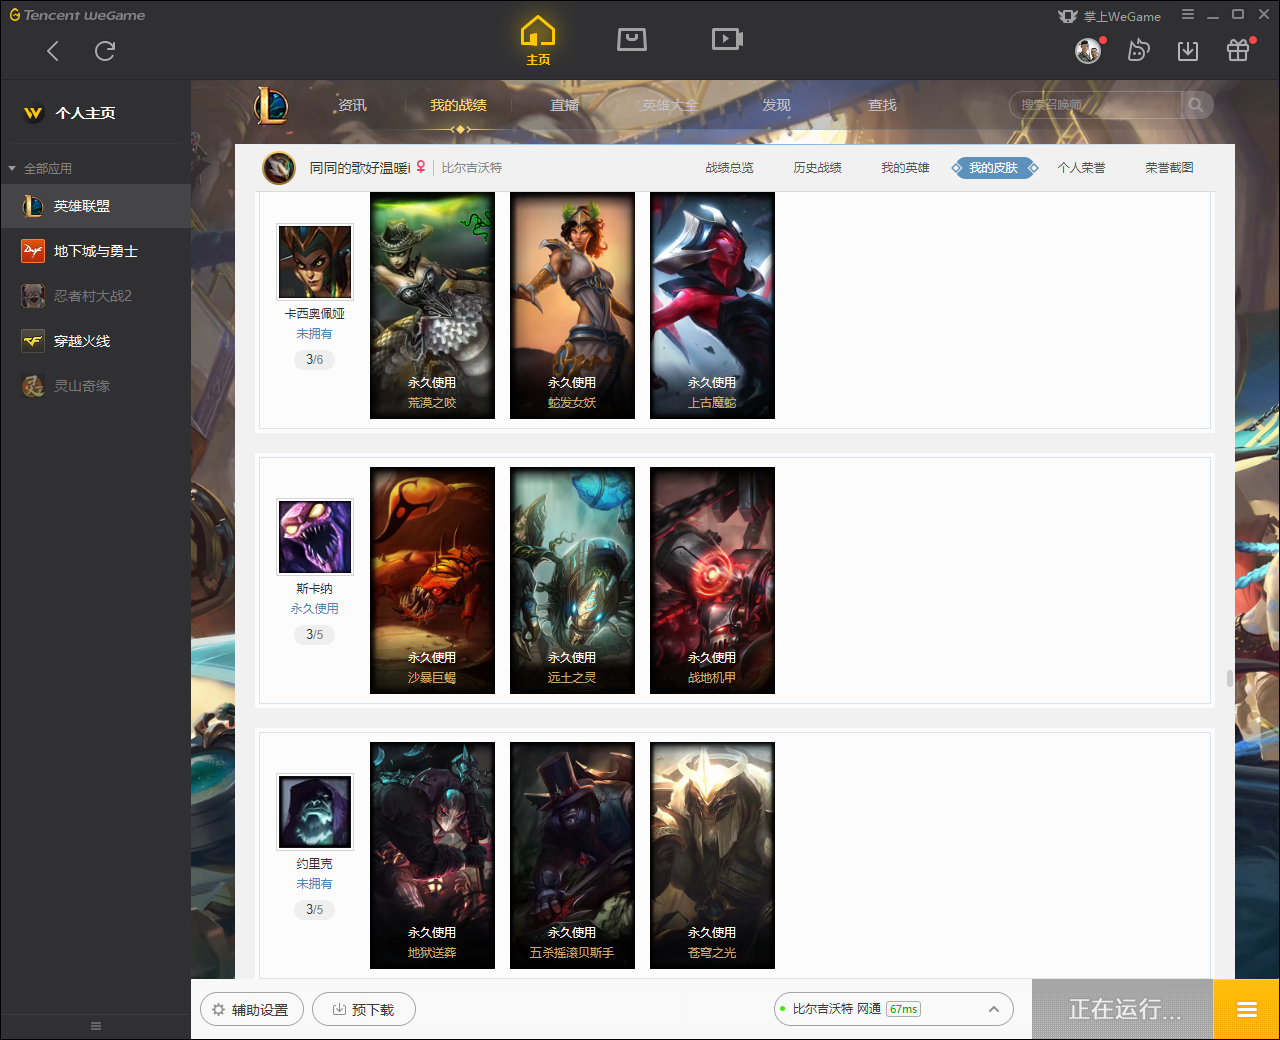The width and height of the screenshot is (1280, 1040).
Task: Open the video icon in the top bar
Action: point(727,39)
